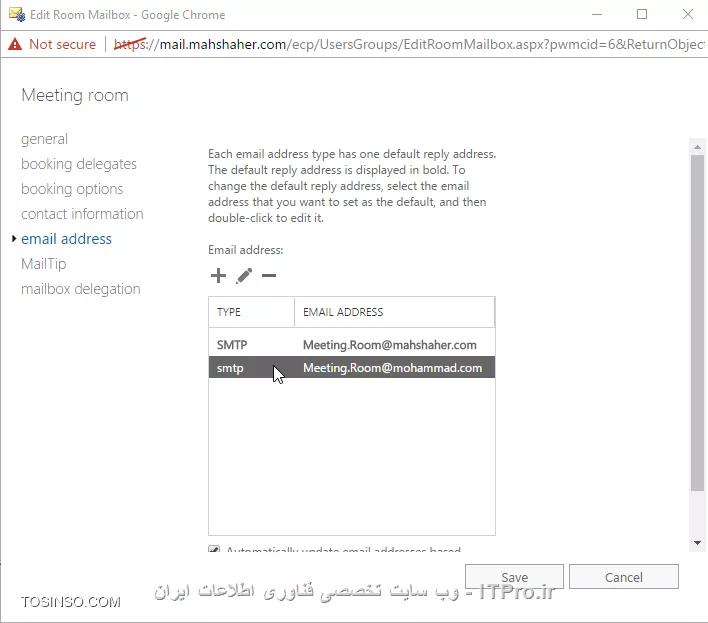This screenshot has width=708, height=623.
Task: Add a new email address with plus icon
Action: [218, 275]
